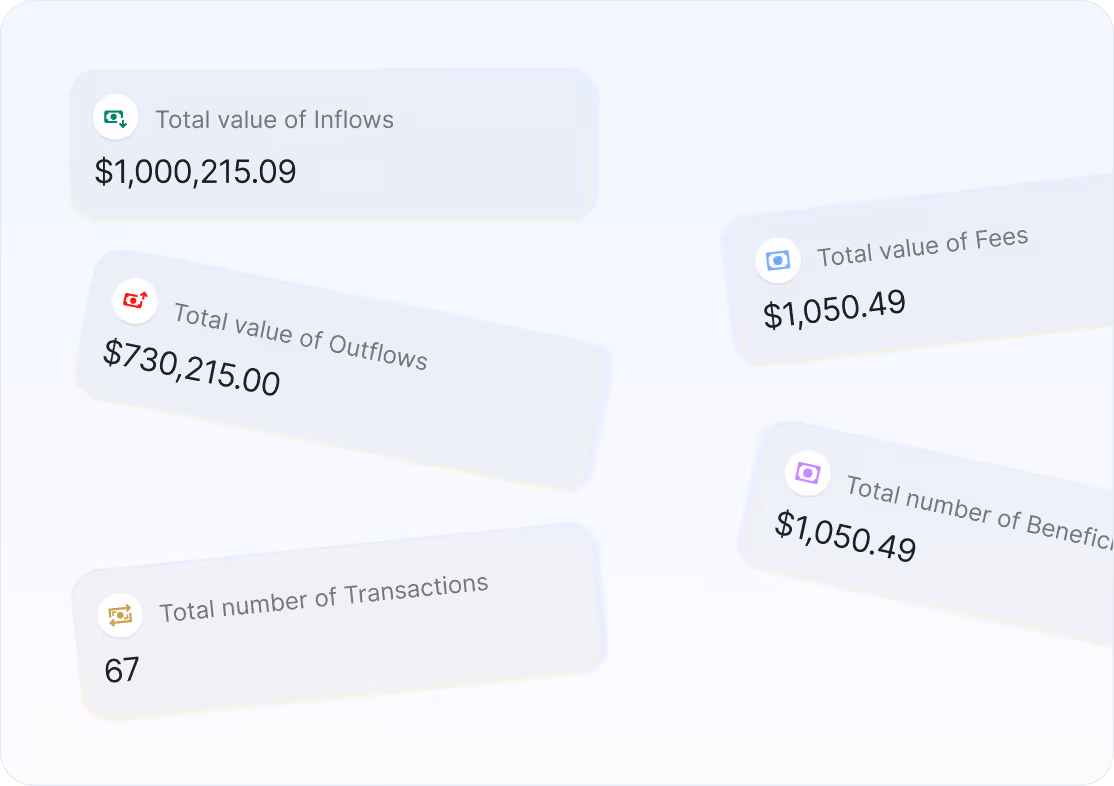The image size is (1114, 786).
Task: Click the $1,050.49 amount under Beneficiaries
Action: click(846, 536)
